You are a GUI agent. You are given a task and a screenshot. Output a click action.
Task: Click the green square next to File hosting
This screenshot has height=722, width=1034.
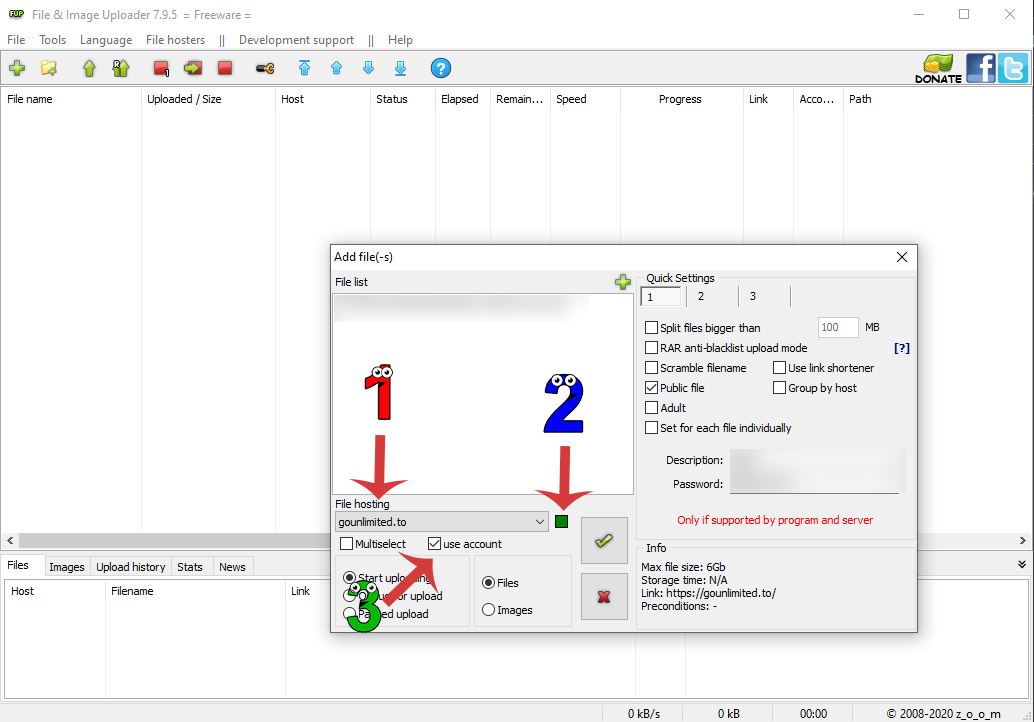coord(561,522)
